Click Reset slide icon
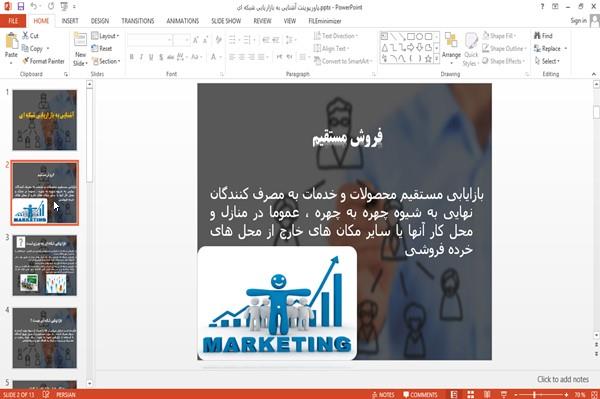Viewport: 600px width, 399px height. coord(95,48)
